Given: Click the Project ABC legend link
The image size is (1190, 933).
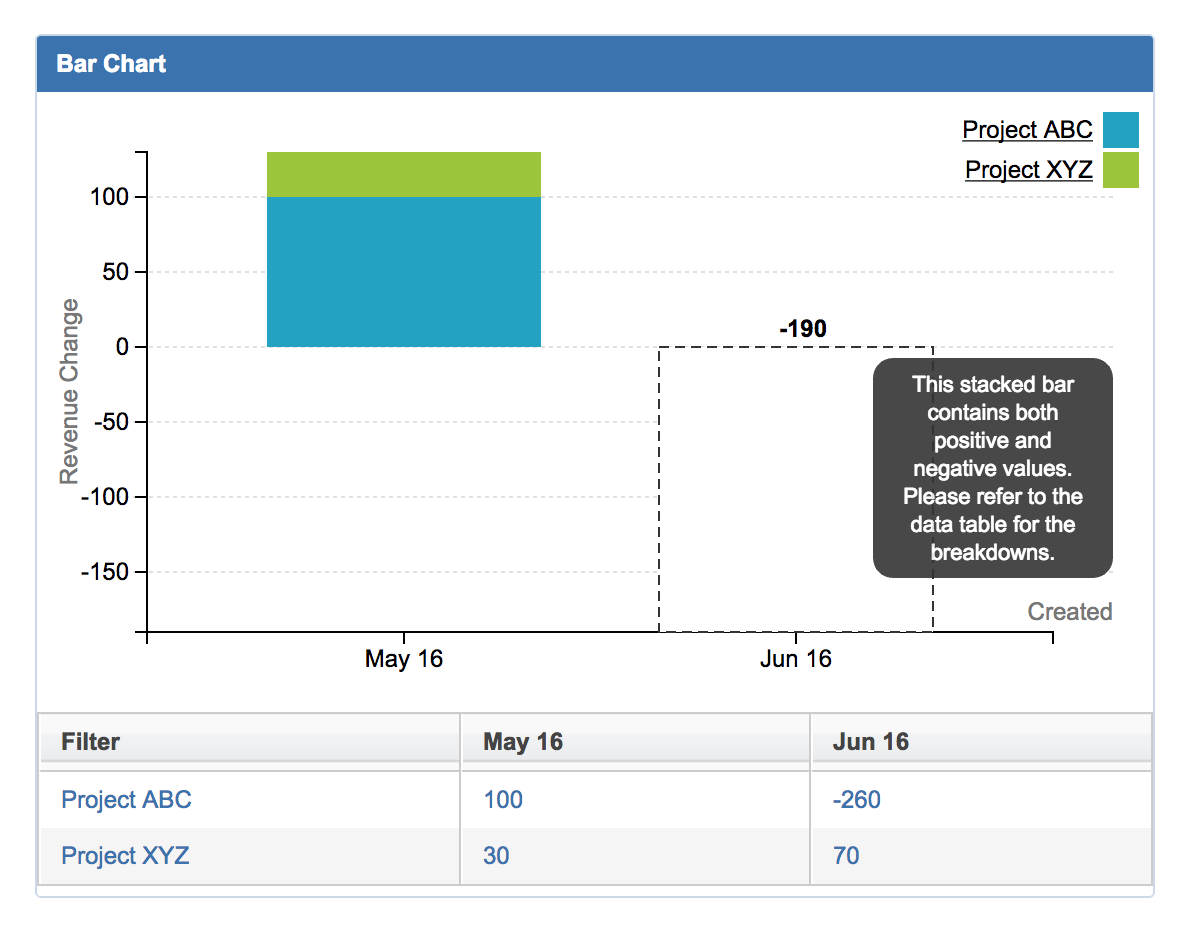Looking at the screenshot, I should pos(1027,130).
